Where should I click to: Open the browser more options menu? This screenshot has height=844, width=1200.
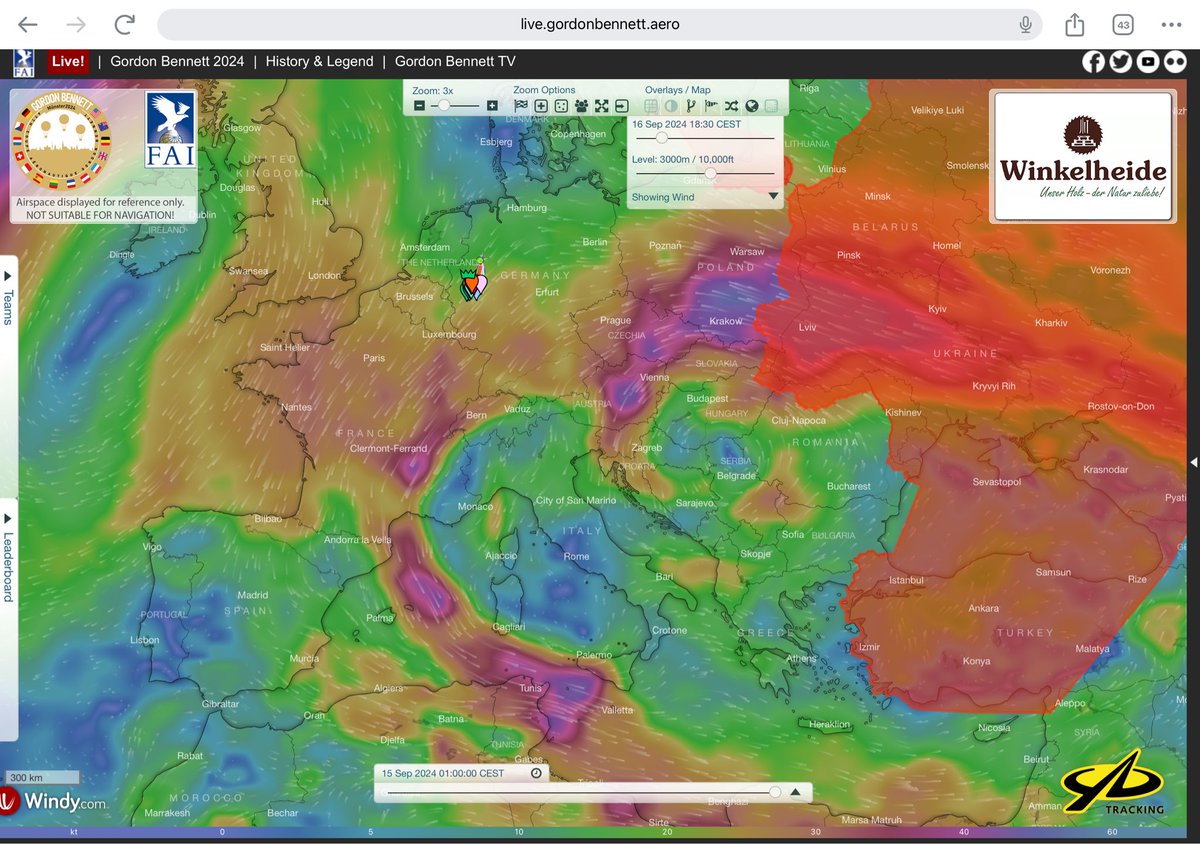pyautogui.click(x=1171, y=24)
